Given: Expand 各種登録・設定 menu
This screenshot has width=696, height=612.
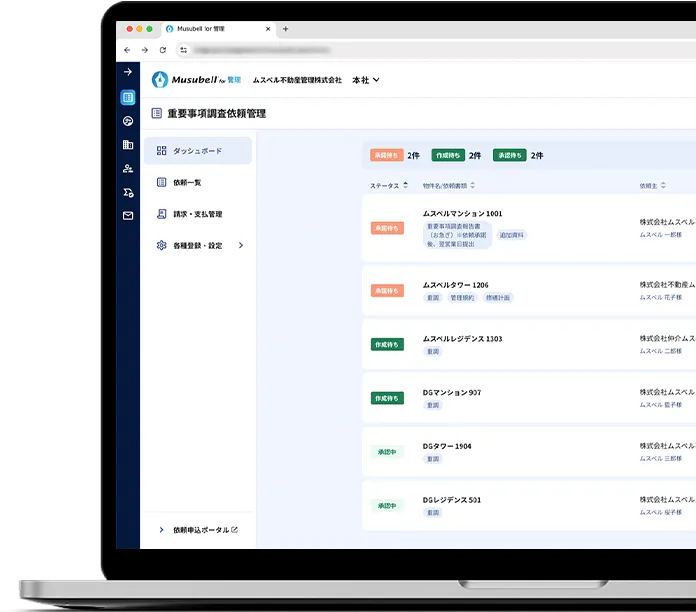Looking at the screenshot, I should coord(198,245).
